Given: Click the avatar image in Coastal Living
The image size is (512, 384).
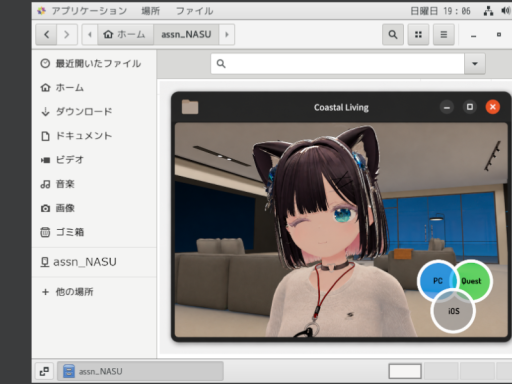Looking at the screenshot, I should click(x=341, y=230).
